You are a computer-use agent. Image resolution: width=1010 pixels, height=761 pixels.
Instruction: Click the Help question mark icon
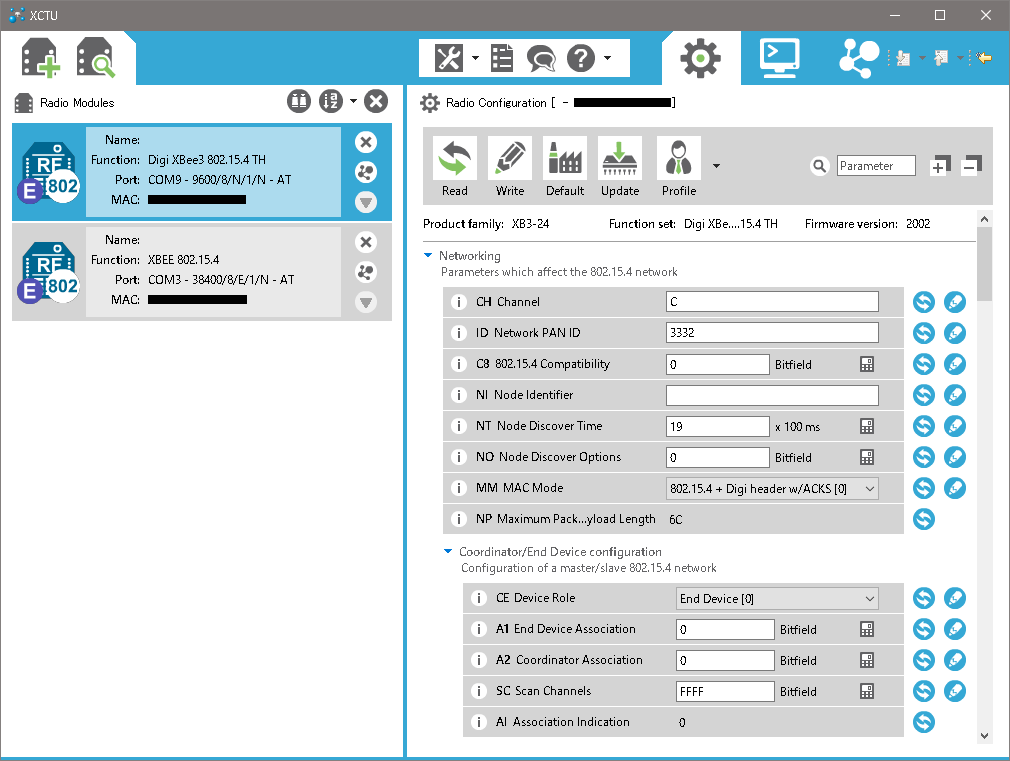click(x=581, y=58)
